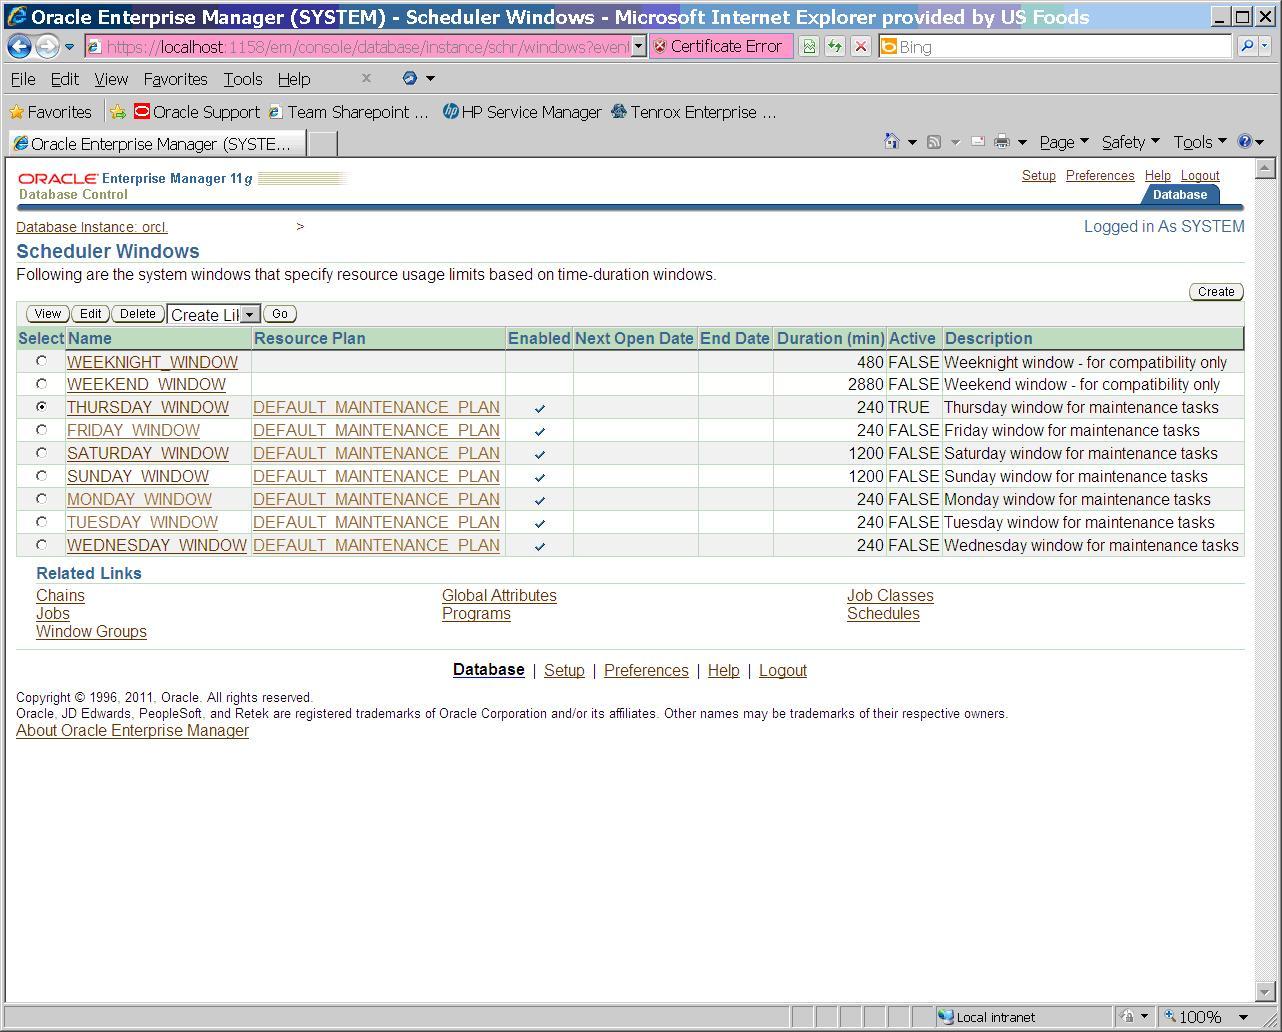Select the MONDAY_WINDOW radio button
1282x1032 pixels.
pyautogui.click(x=41, y=499)
